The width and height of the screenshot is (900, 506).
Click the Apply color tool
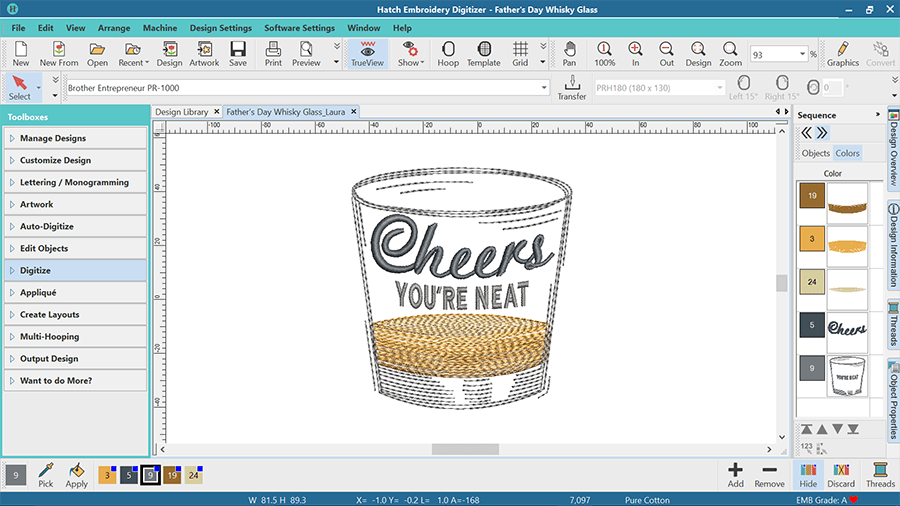coord(77,474)
